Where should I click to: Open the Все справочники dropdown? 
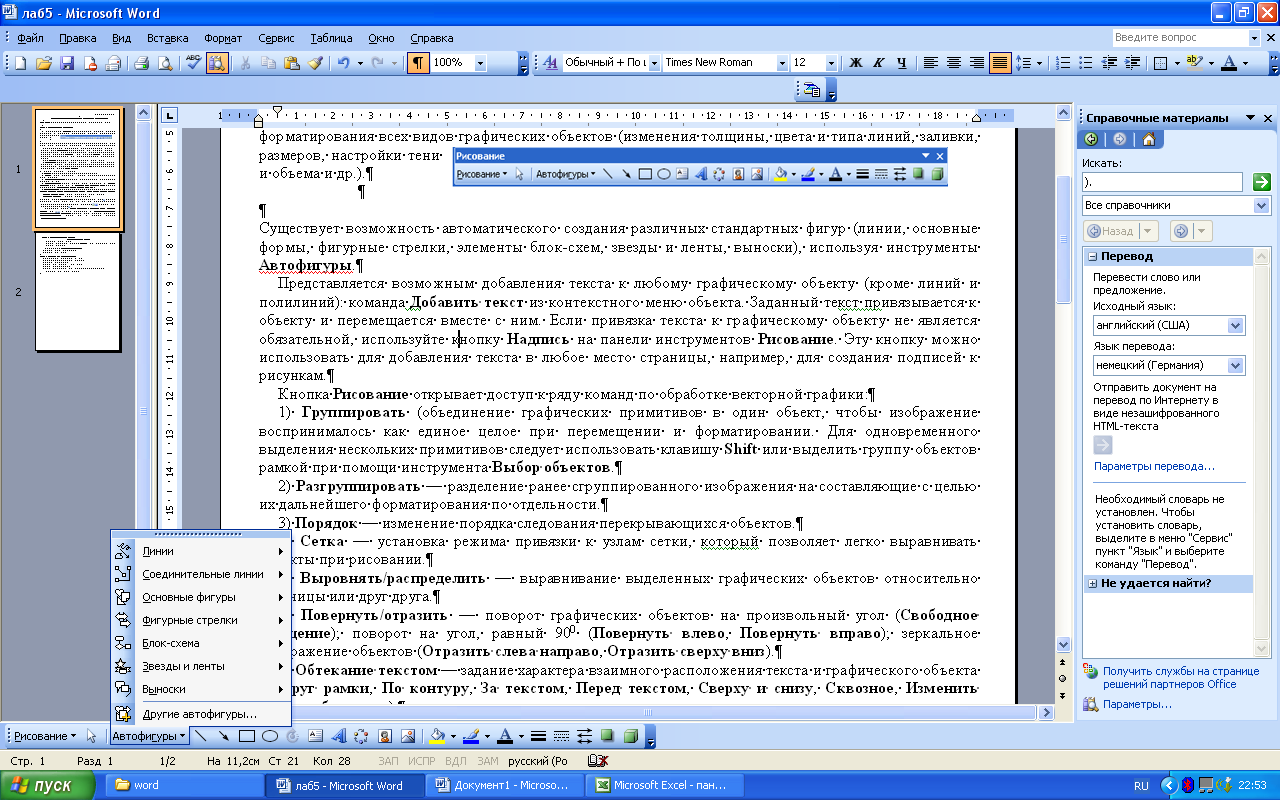(x=1260, y=205)
